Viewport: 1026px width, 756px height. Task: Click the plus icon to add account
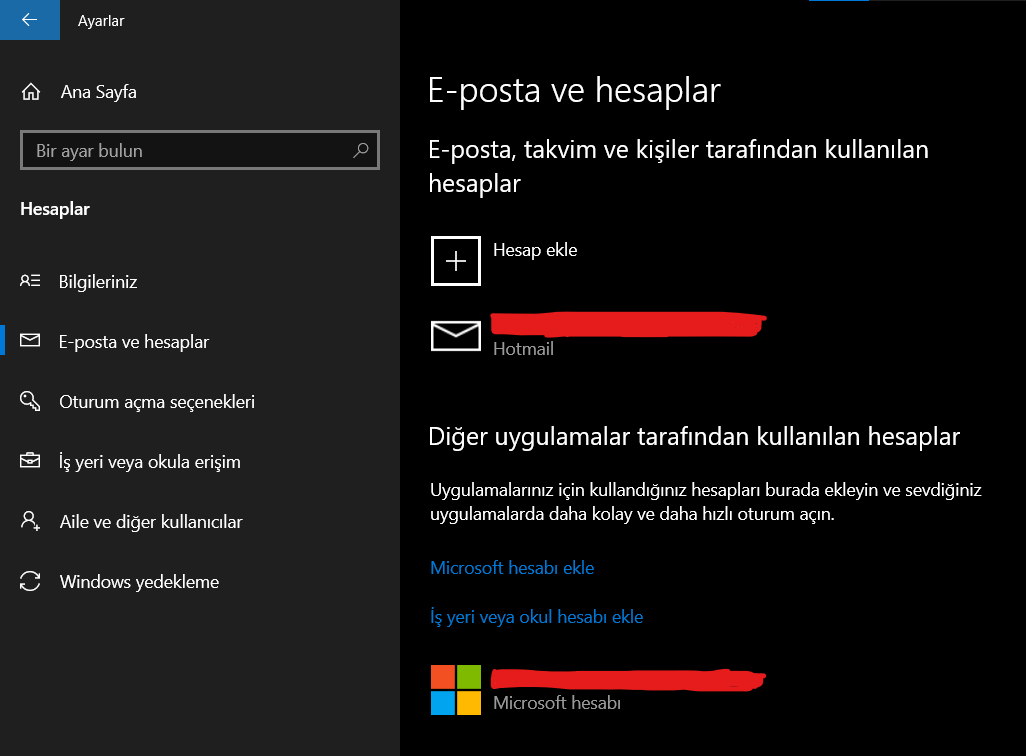[456, 261]
